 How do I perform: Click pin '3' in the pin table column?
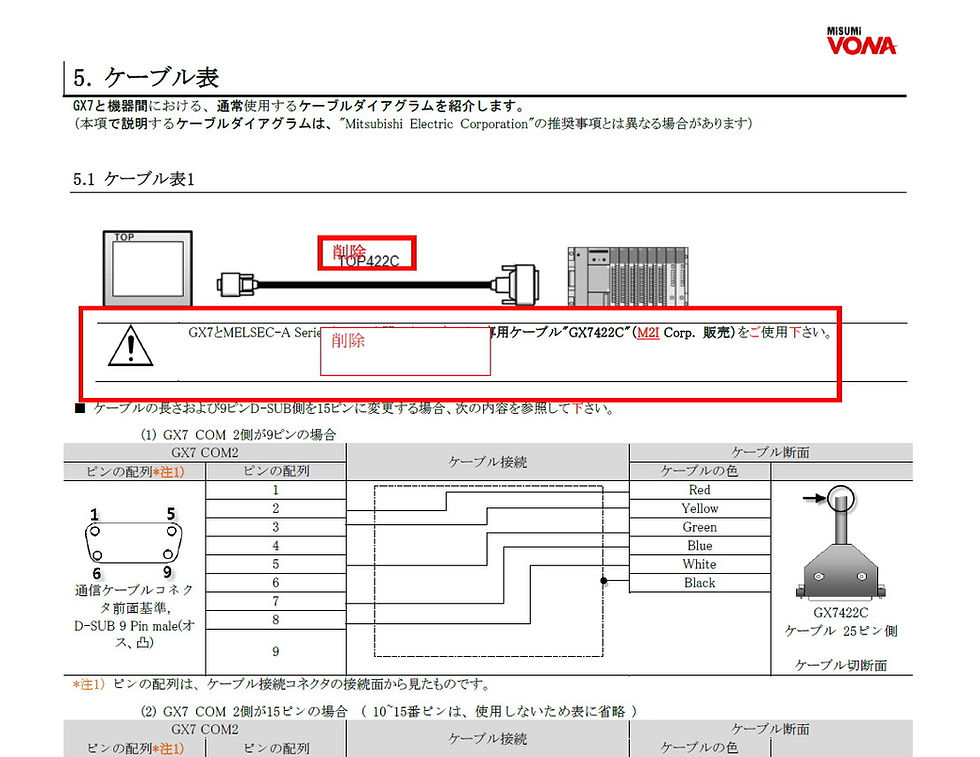point(276,527)
